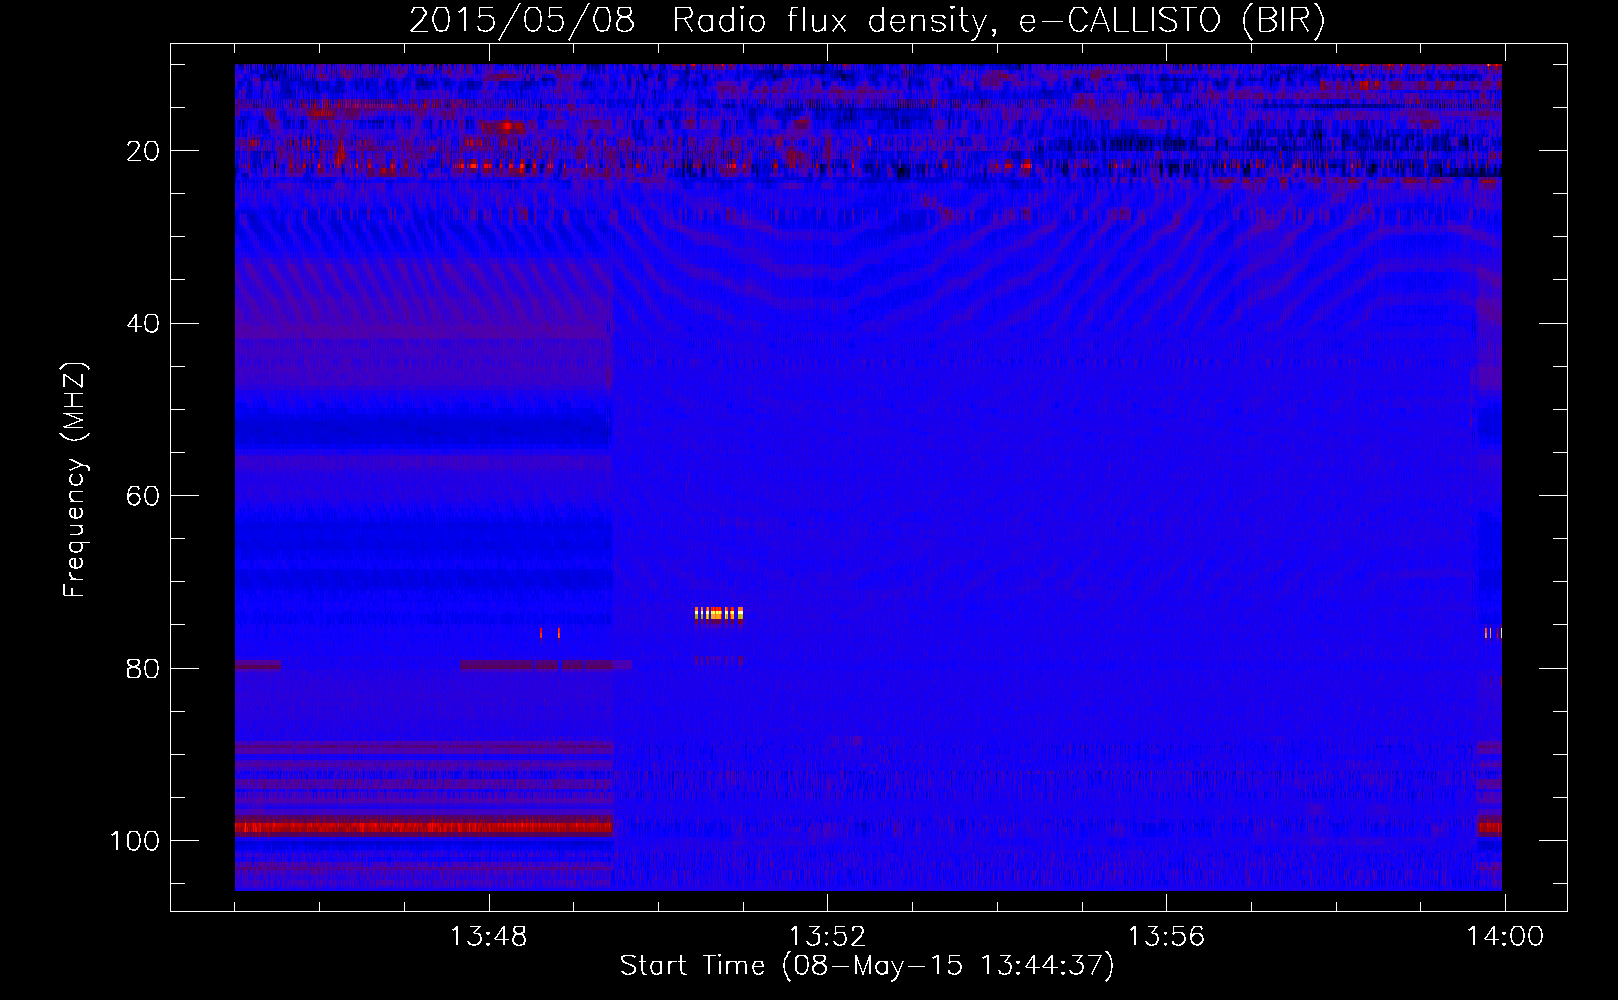Click the 13:48 time tick label
1618x1000 pixels.
tap(488, 937)
